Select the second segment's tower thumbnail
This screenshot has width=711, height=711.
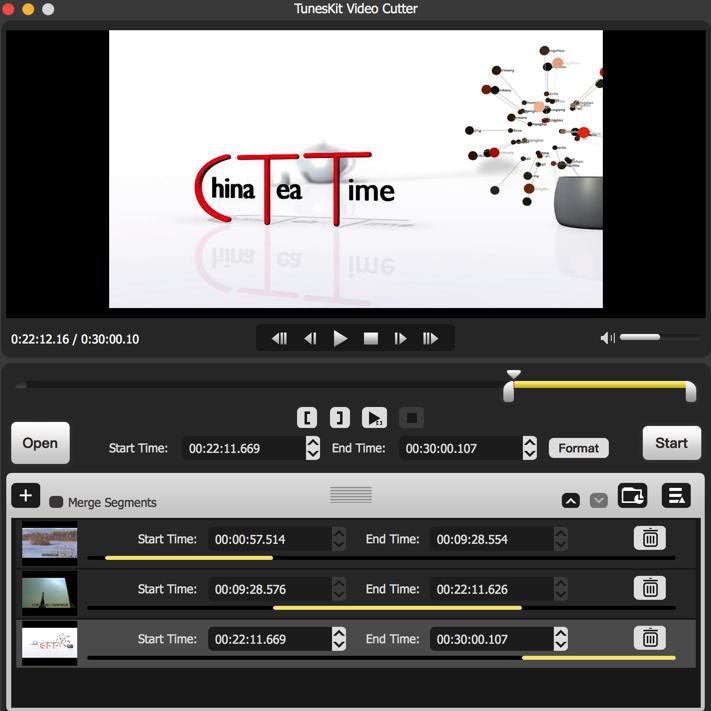click(x=49, y=593)
